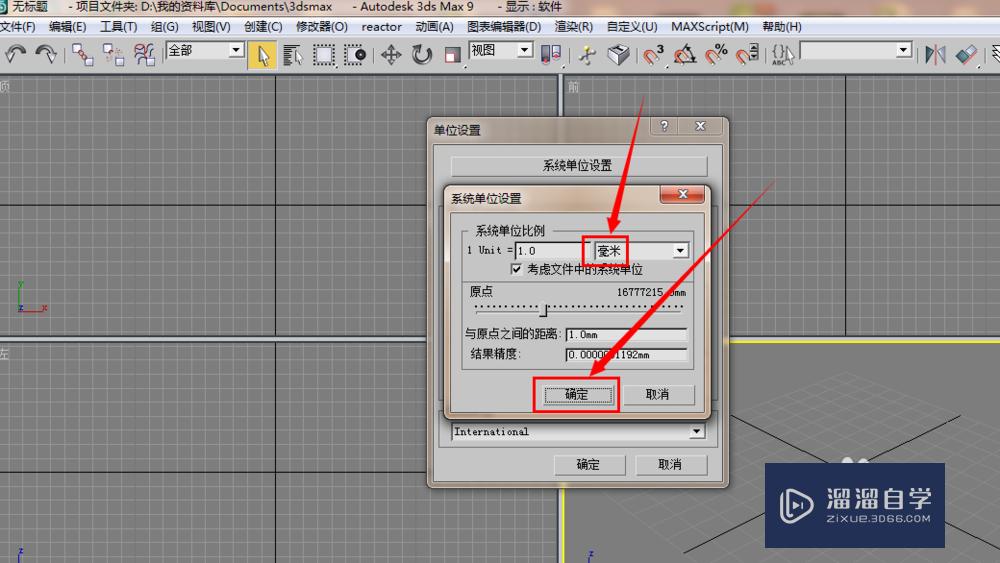Toggle 考虑文件中的系统单位 checkbox
The height and width of the screenshot is (563, 1000).
(516, 270)
